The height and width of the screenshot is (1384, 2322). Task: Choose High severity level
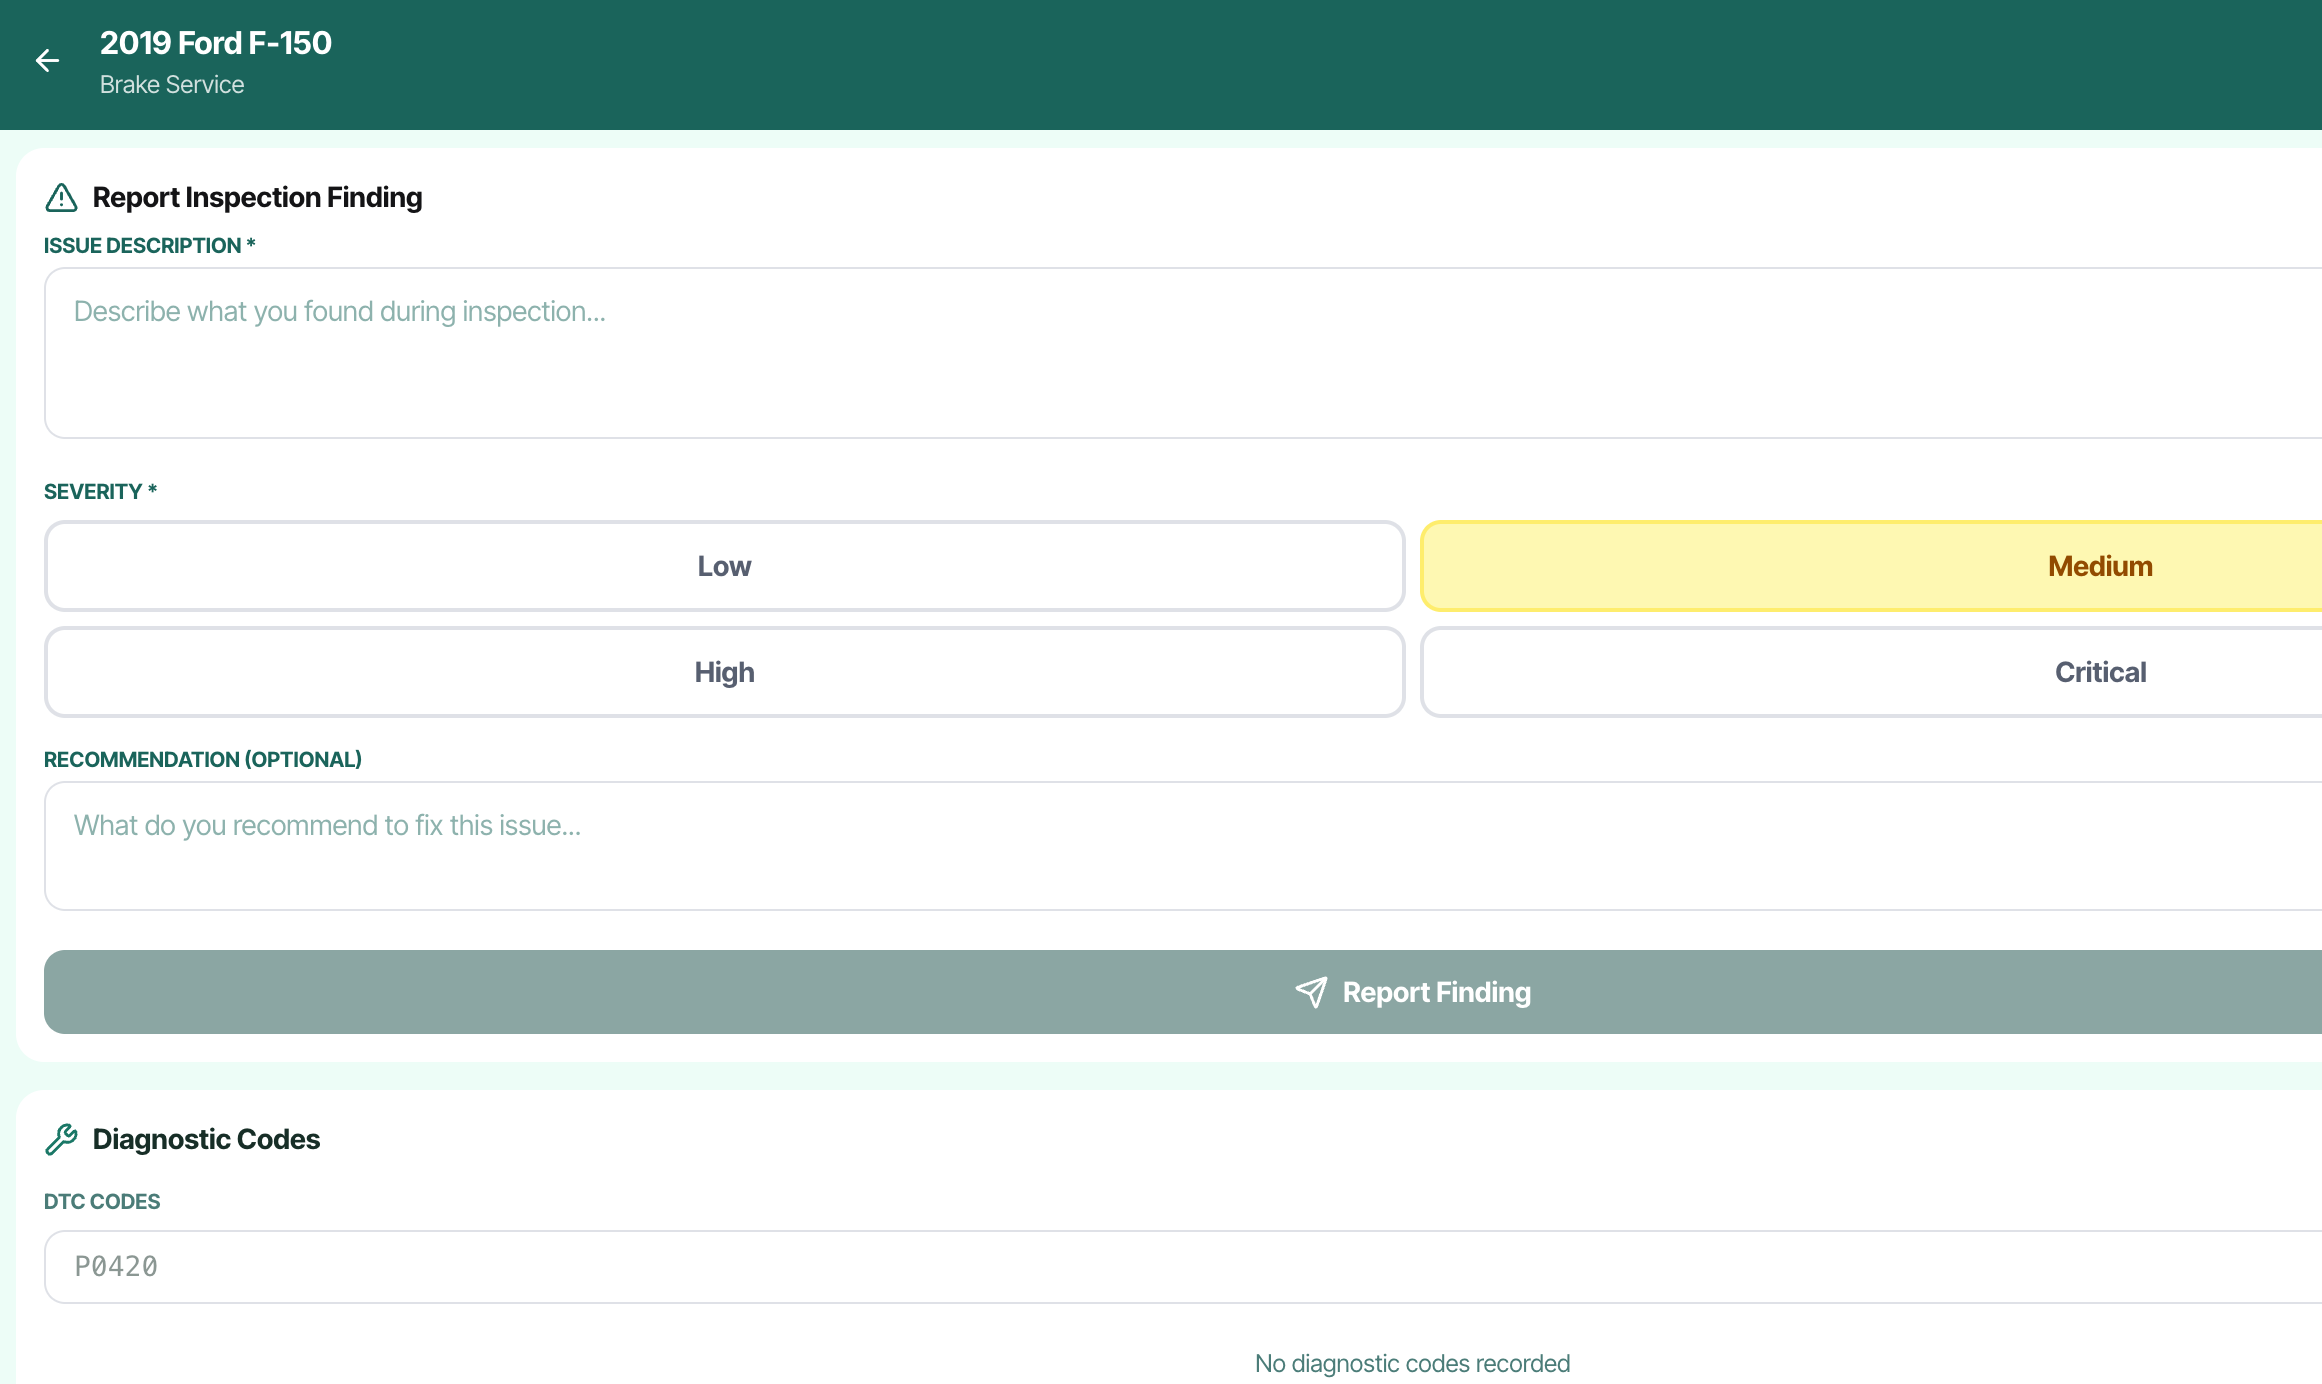pos(724,672)
